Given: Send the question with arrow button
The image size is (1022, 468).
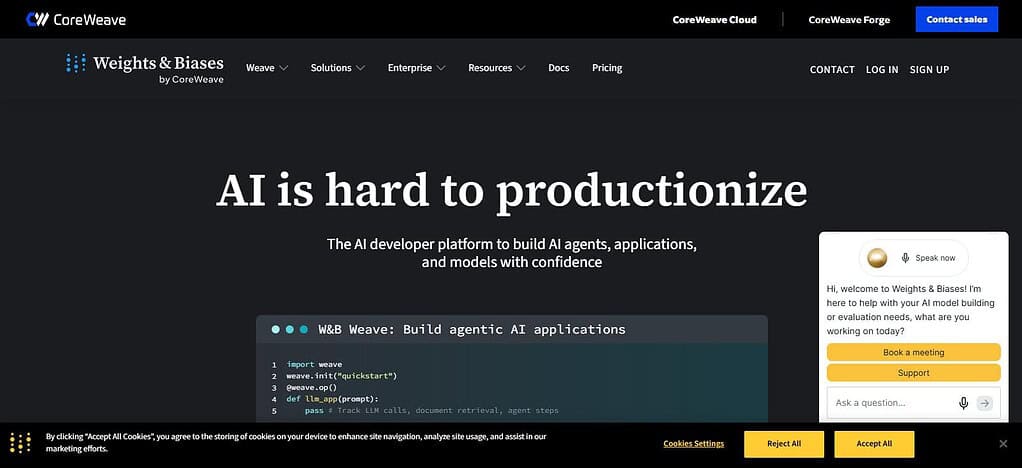Looking at the screenshot, I should tap(985, 403).
